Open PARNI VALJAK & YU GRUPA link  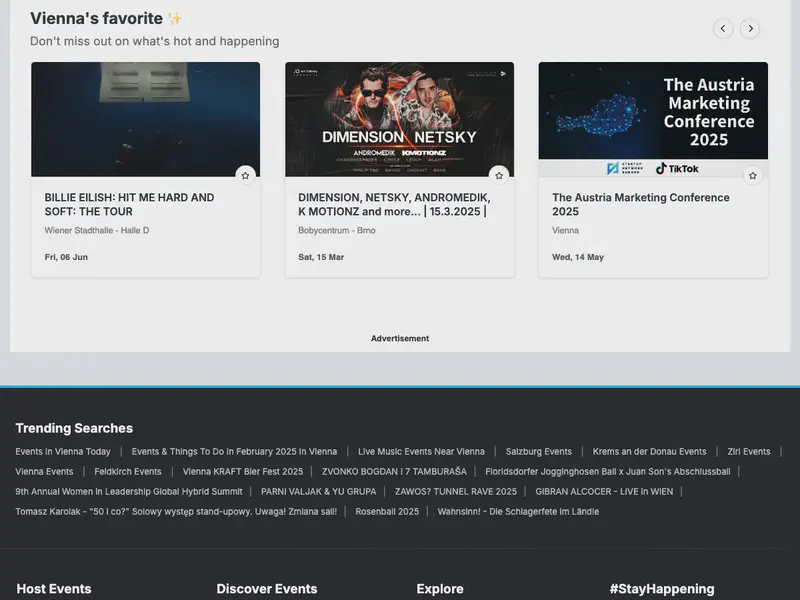[x=318, y=491]
